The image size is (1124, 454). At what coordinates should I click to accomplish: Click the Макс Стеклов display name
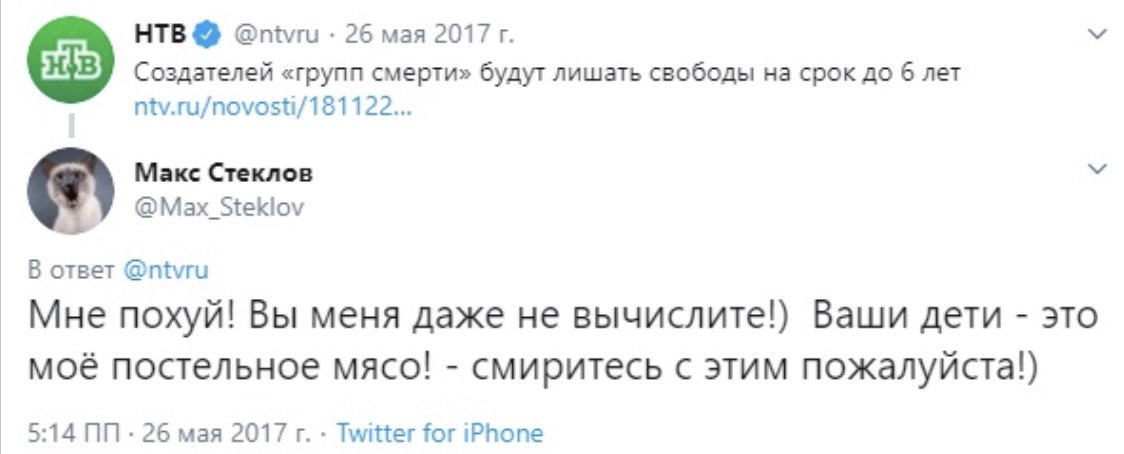pyautogui.click(x=223, y=173)
